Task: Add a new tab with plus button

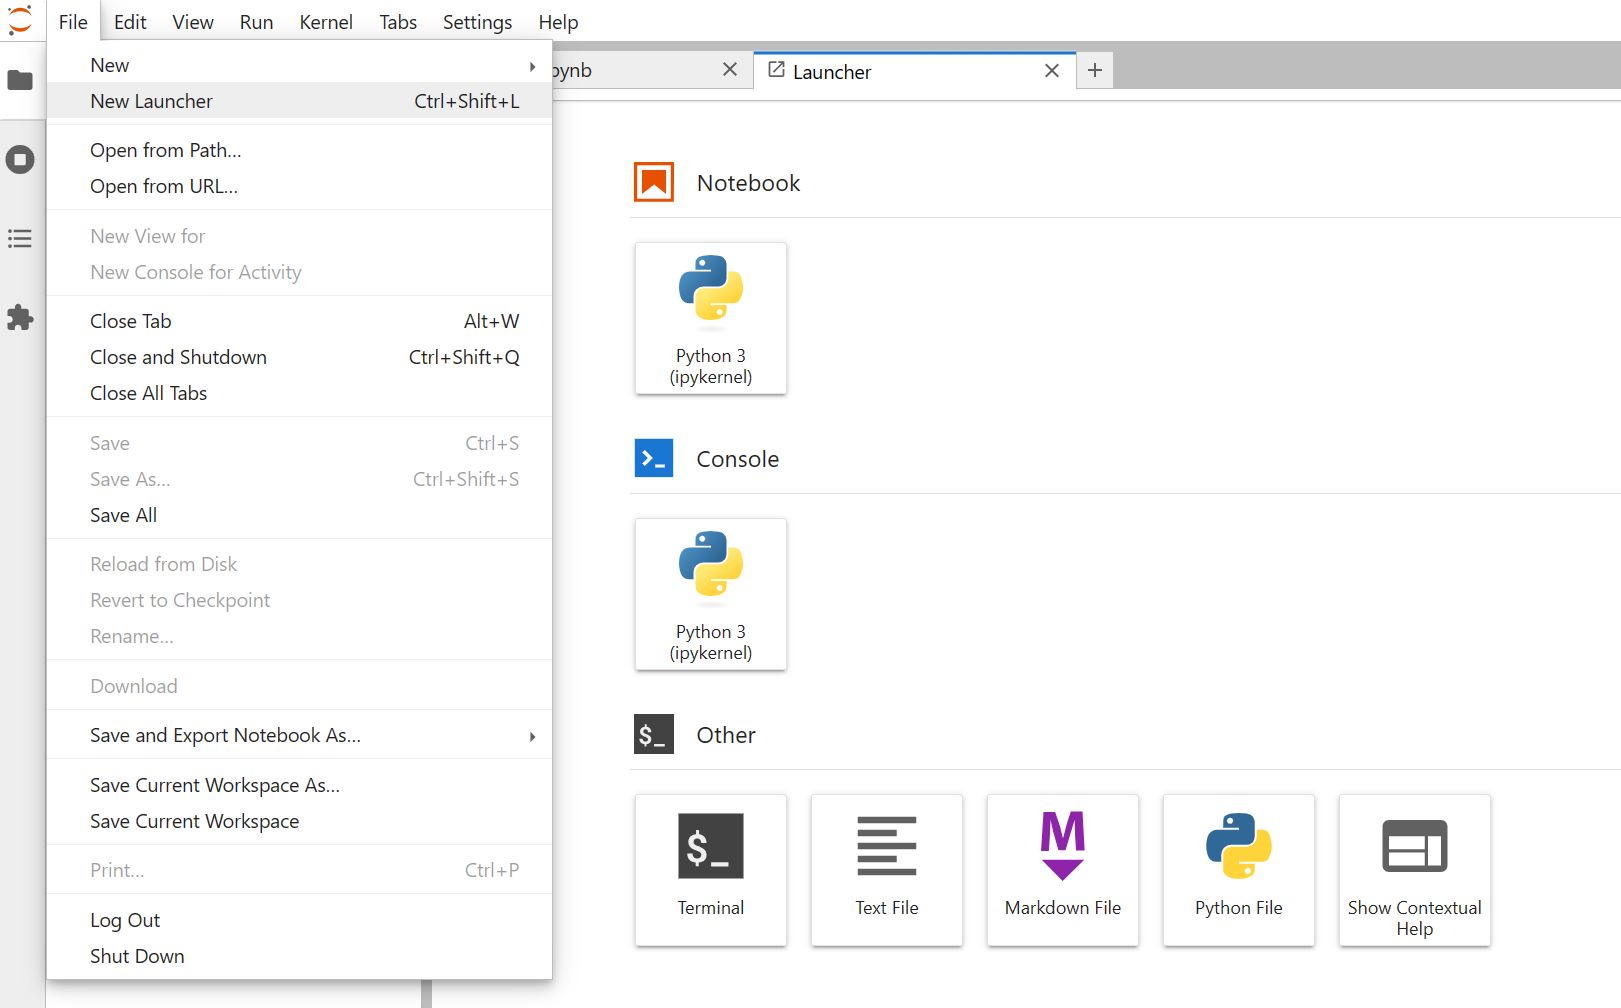Action: (x=1095, y=70)
